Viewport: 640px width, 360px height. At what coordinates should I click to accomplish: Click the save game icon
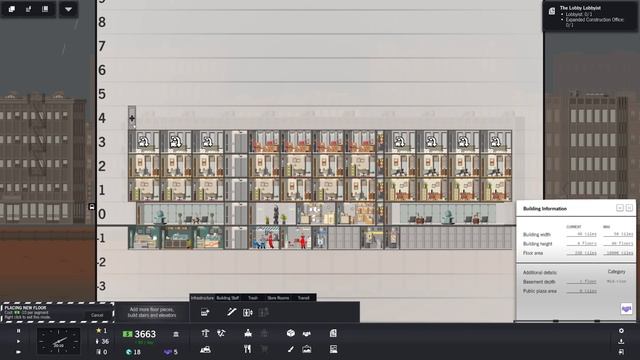pos(621,351)
